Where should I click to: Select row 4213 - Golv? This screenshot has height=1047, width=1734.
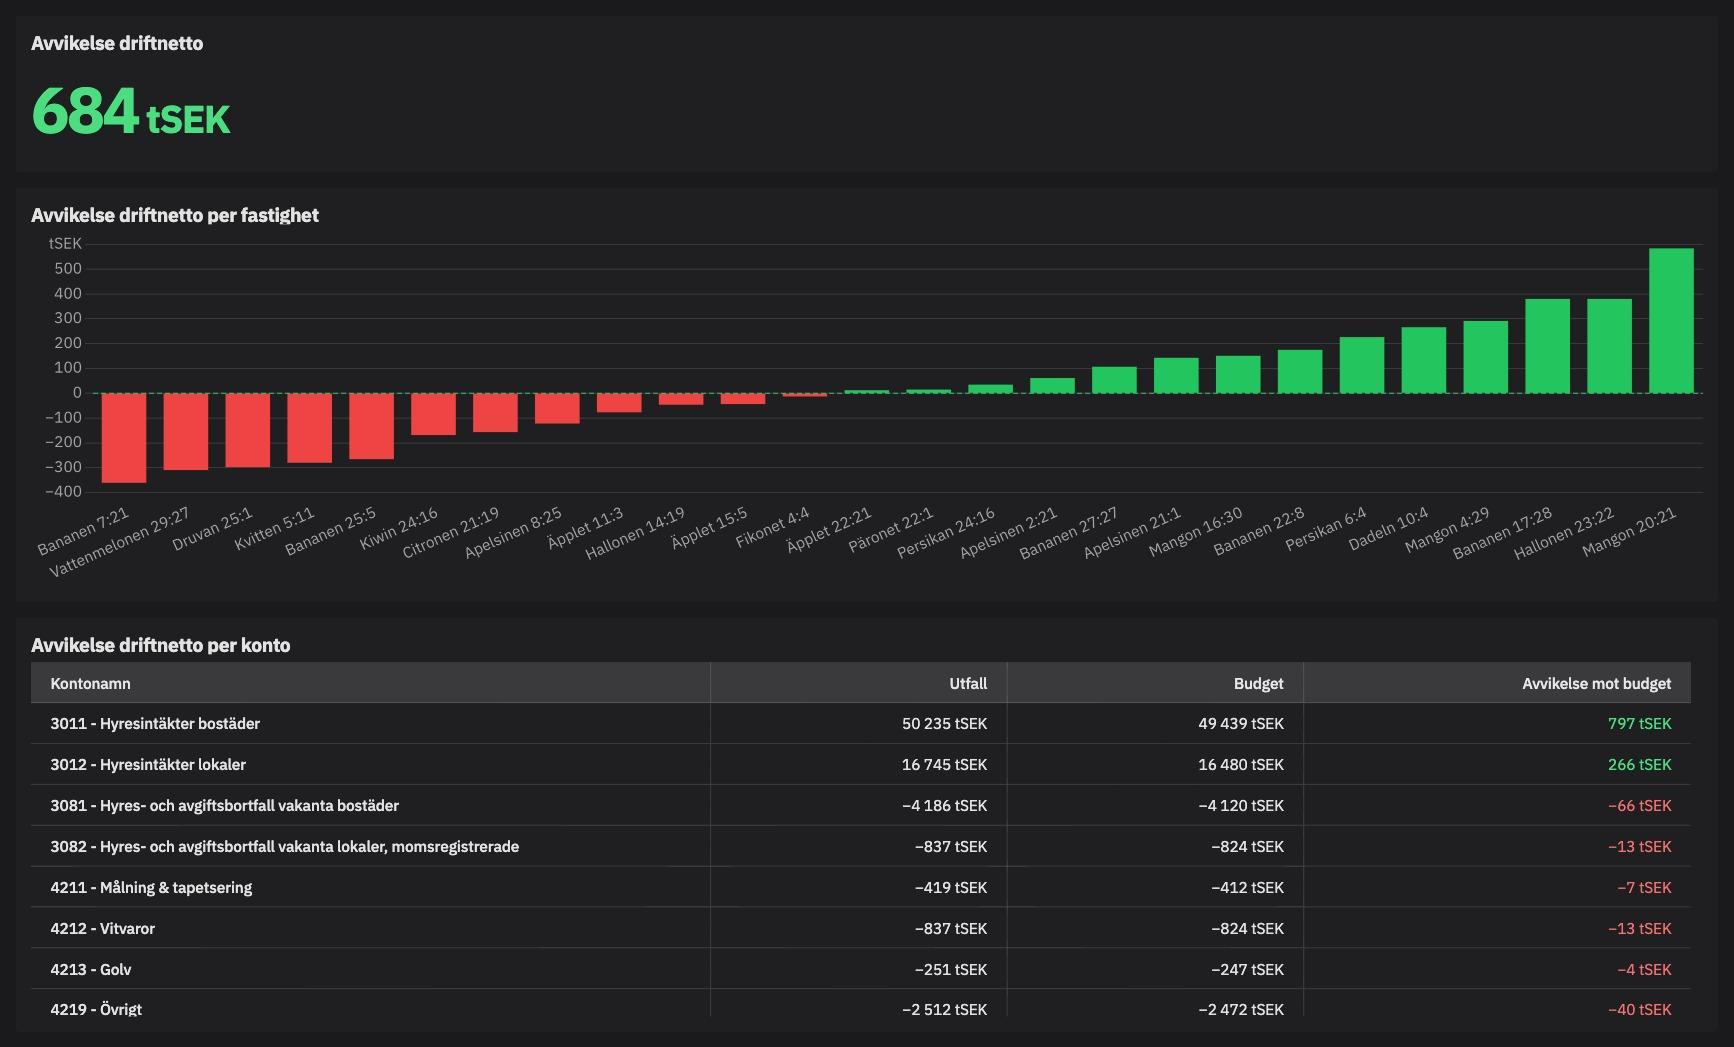coord(861,969)
